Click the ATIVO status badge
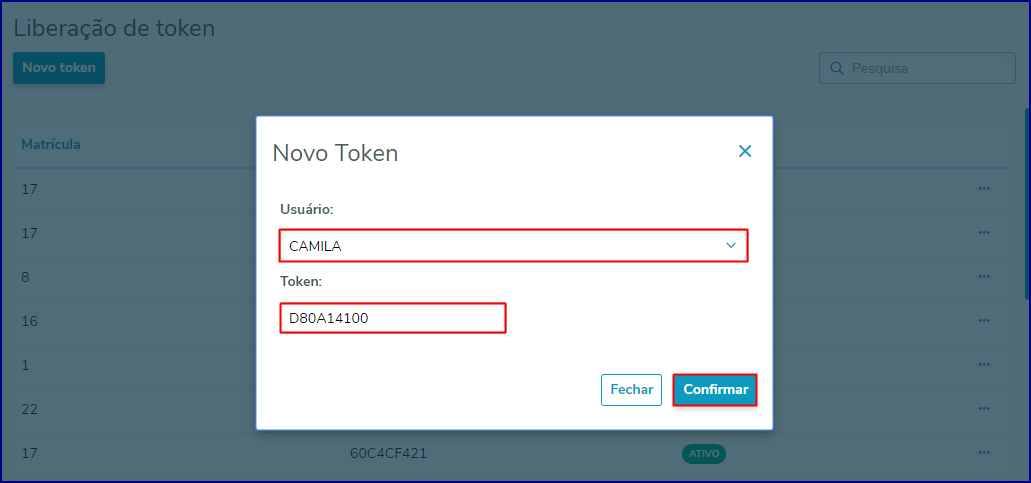This screenshot has height=483, width=1031. tap(704, 453)
